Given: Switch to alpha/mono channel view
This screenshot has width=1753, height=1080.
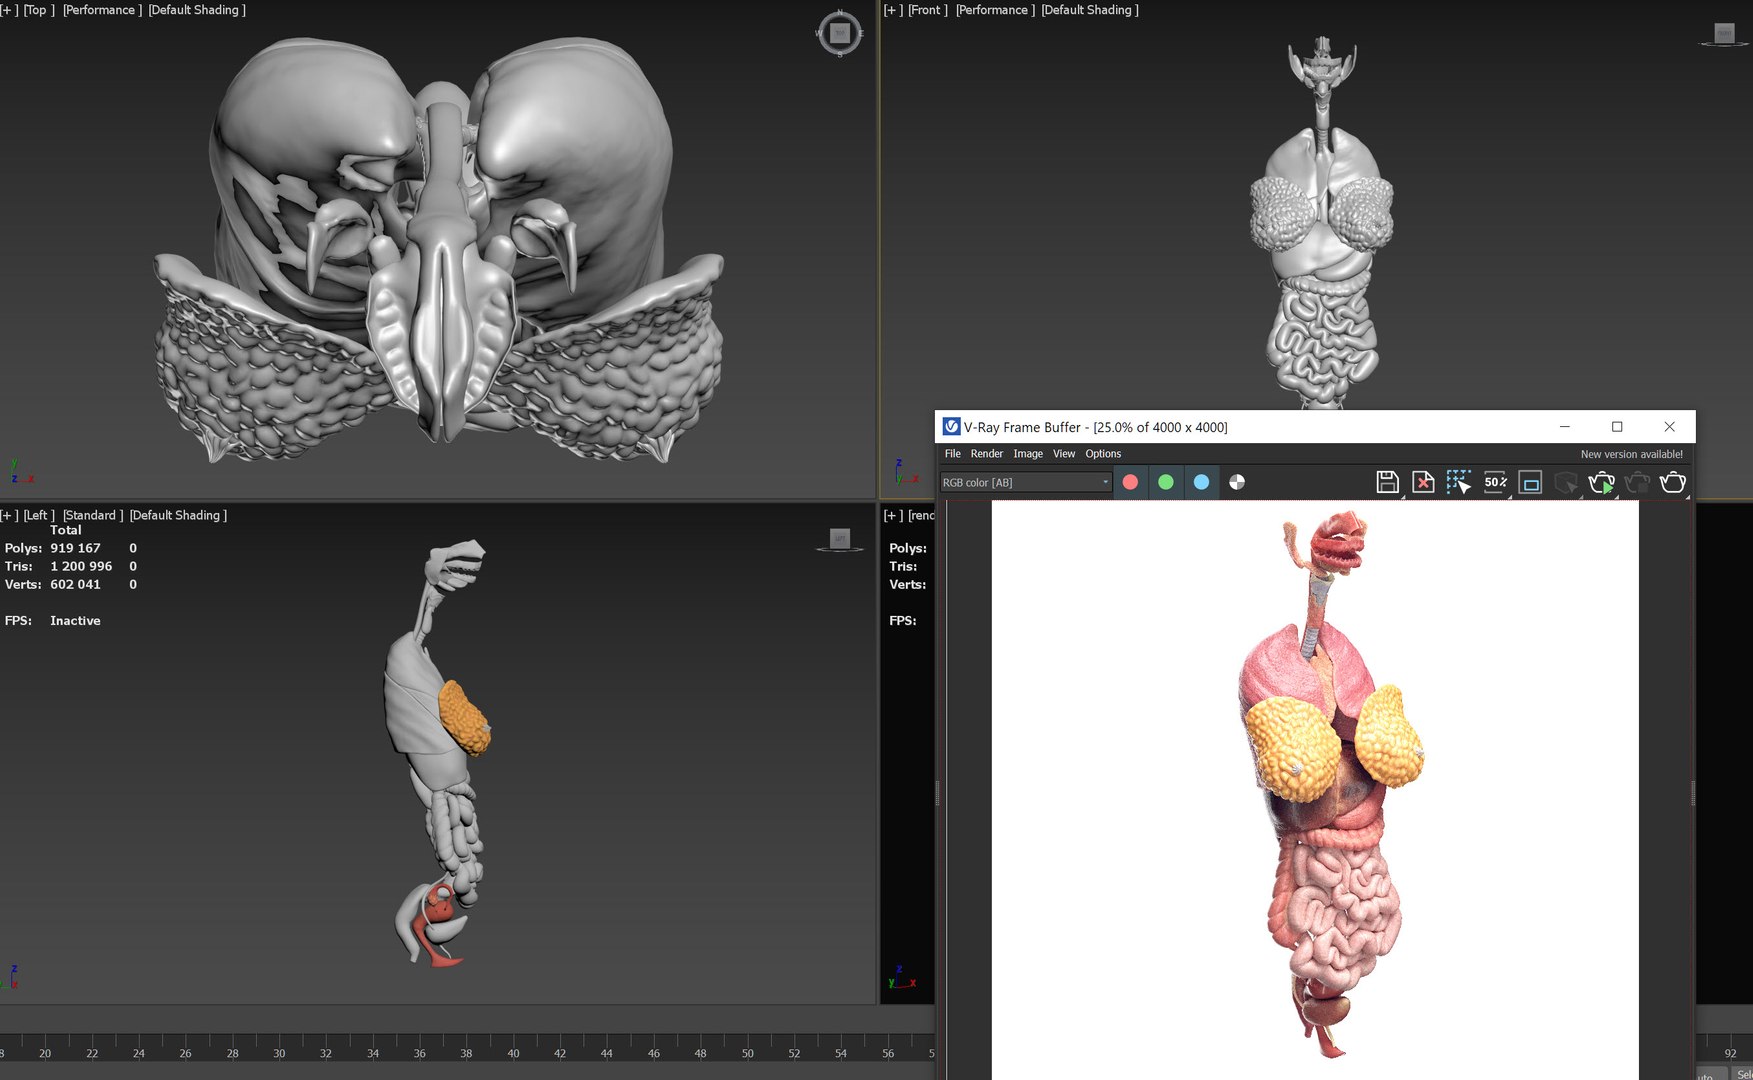Looking at the screenshot, I should (1237, 482).
